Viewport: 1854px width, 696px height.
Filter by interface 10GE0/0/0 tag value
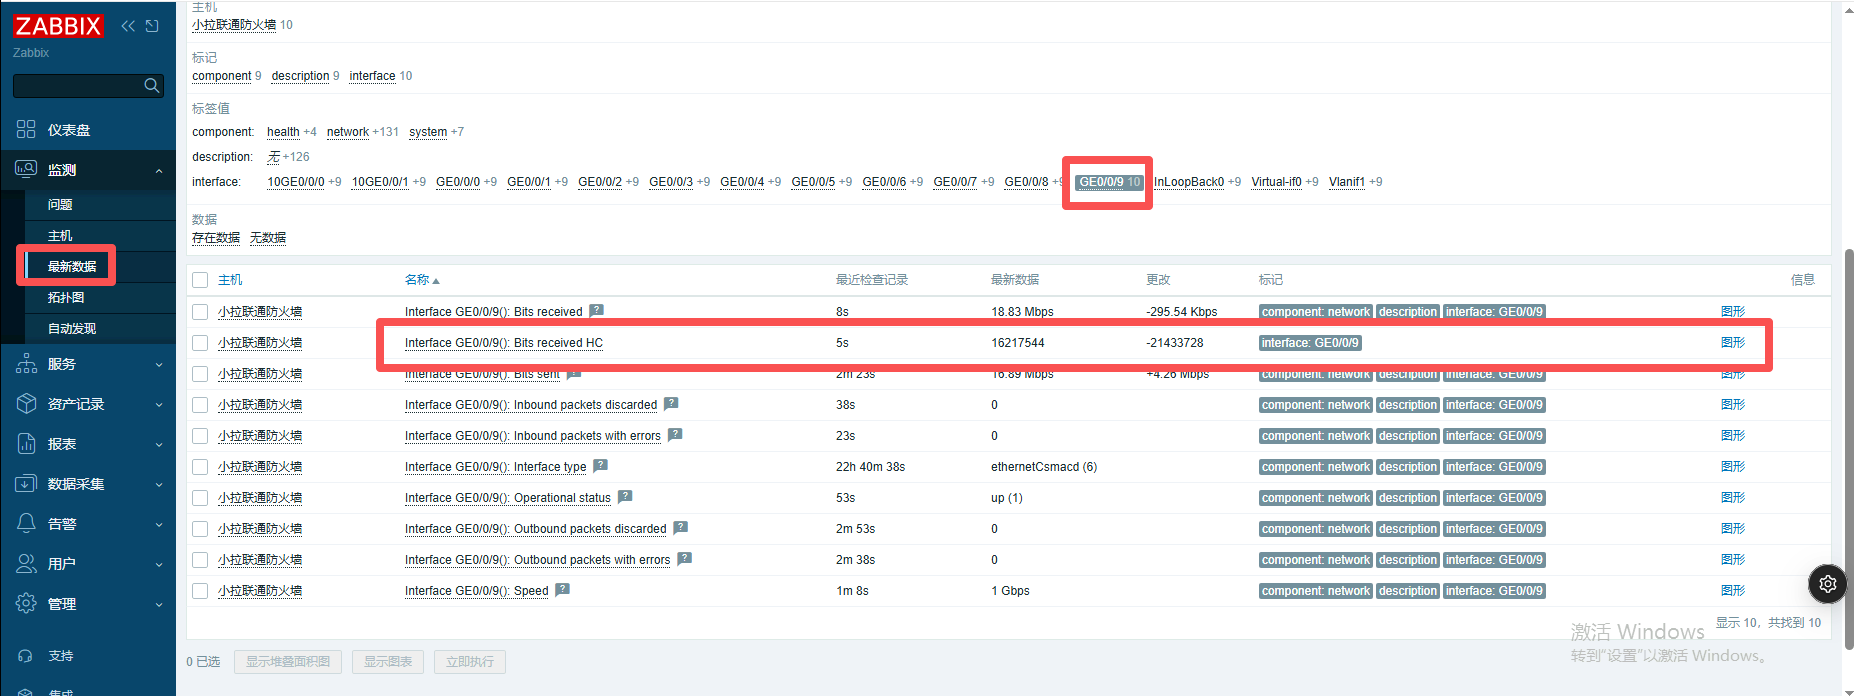[x=296, y=182]
